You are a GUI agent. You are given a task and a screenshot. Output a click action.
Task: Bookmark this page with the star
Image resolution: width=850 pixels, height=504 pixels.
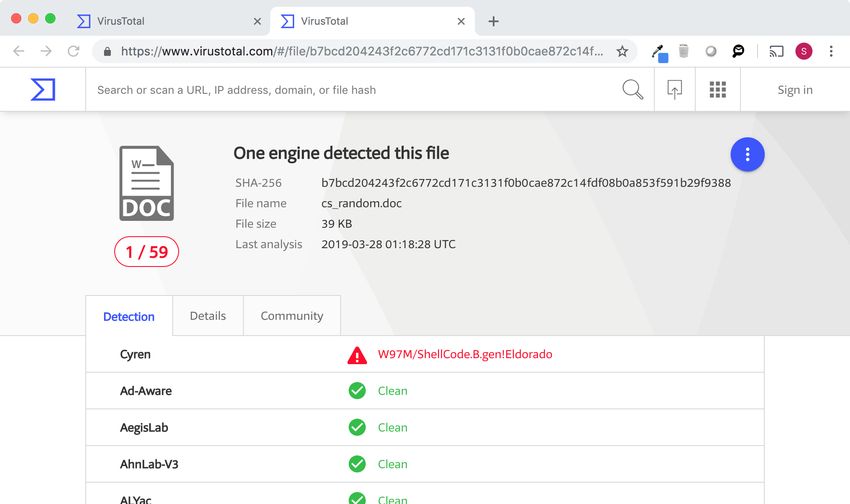pyautogui.click(x=622, y=51)
